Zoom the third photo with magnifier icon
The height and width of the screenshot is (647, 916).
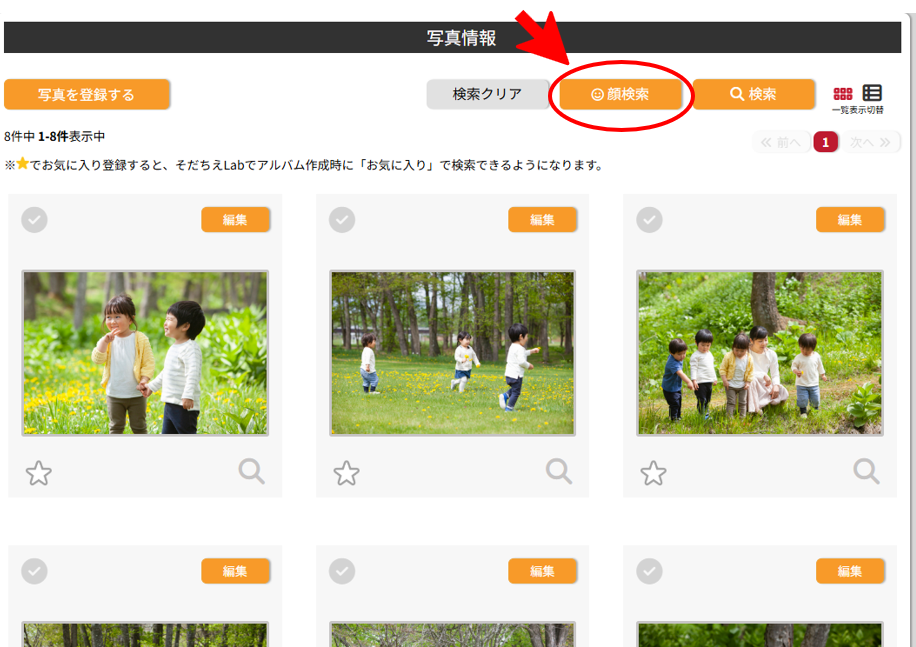[x=866, y=472]
